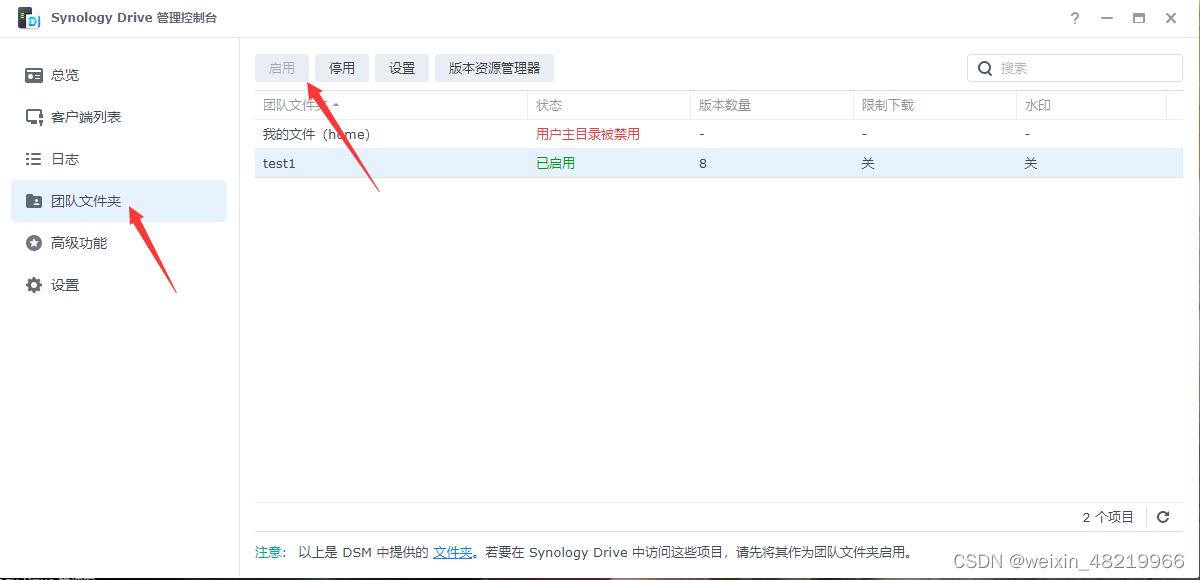The width and height of the screenshot is (1200, 580).
Task: Click the 总览 overview sidebar icon
Action: pos(34,75)
